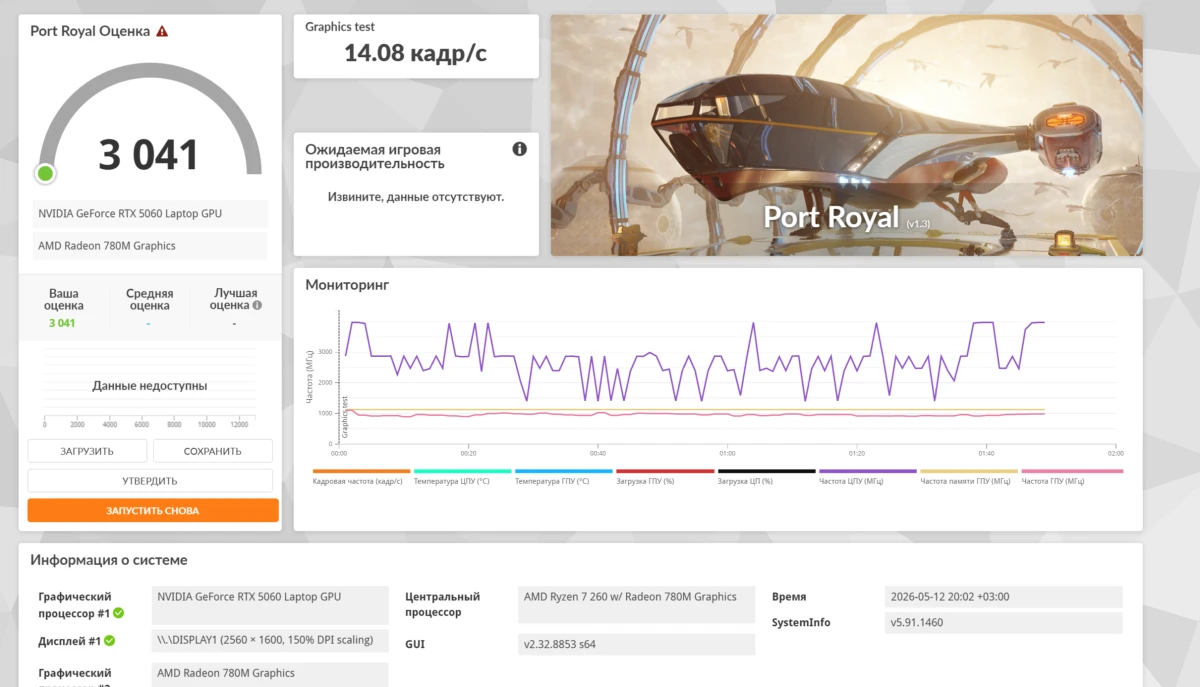The height and width of the screenshot is (687, 1200).
Task: Toggle Частота ГПУ (МГц) legend item
Action: [1072, 477]
